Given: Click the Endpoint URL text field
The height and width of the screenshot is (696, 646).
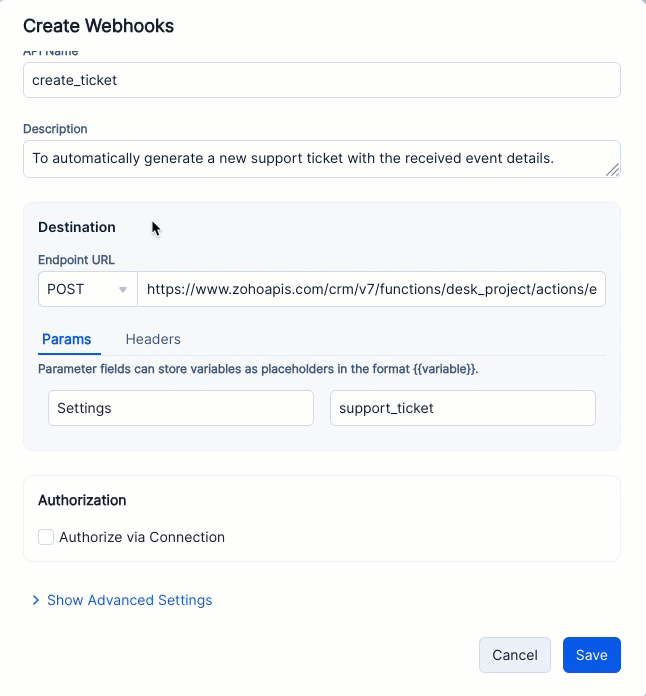Looking at the screenshot, I should pyautogui.click(x=371, y=289).
